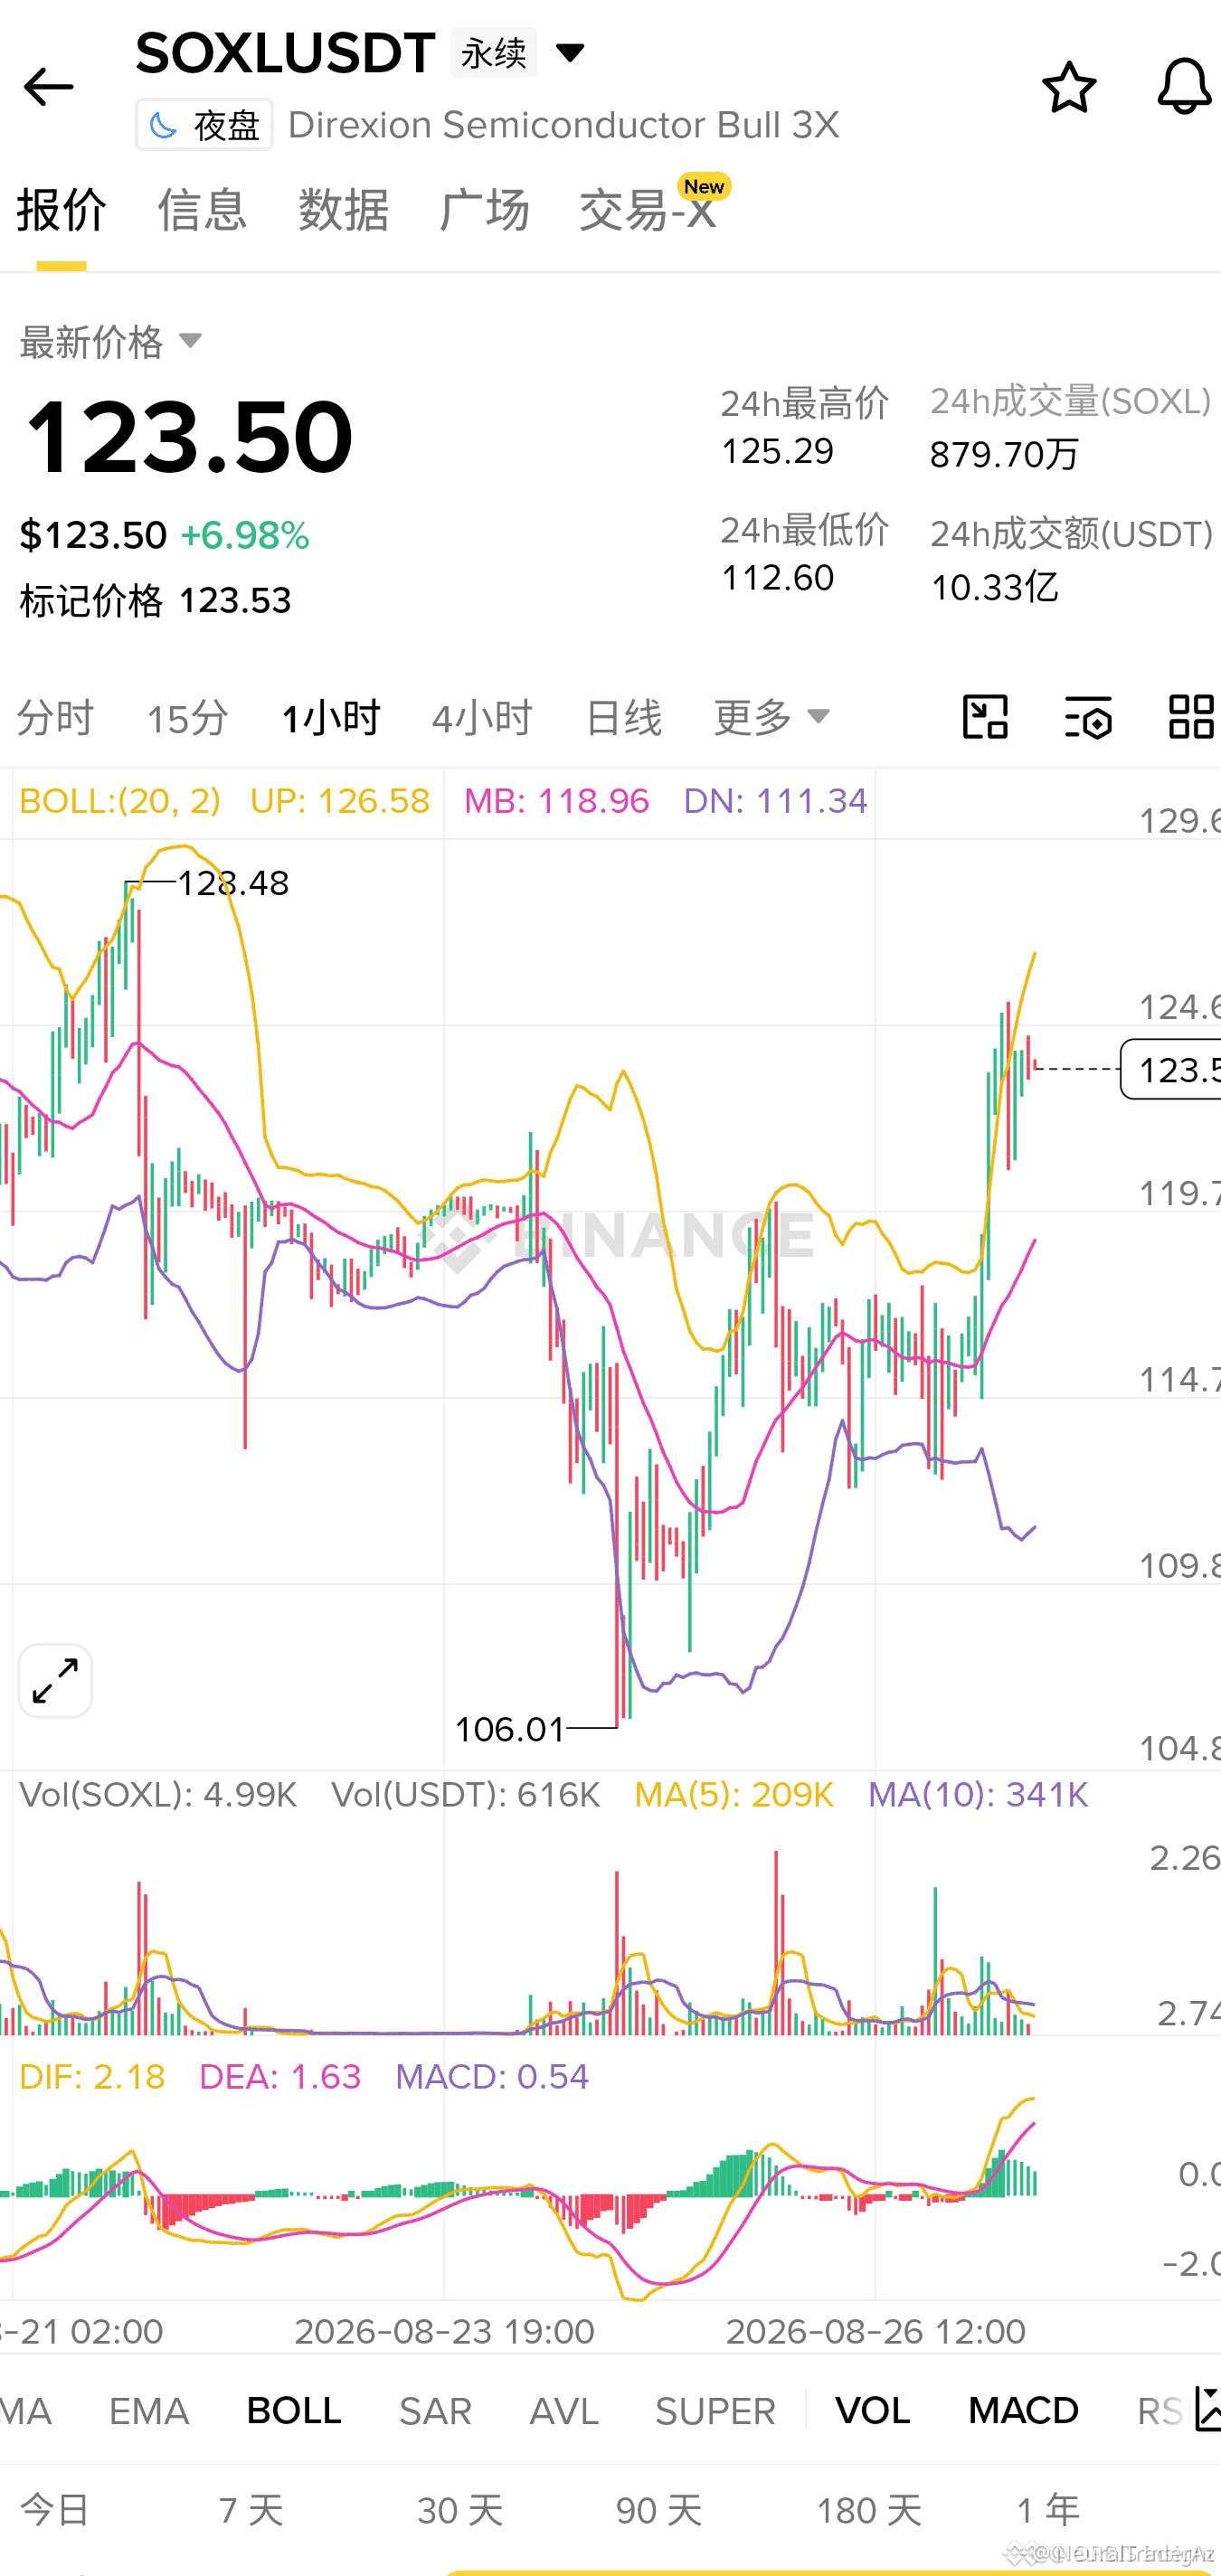
Task: Select the 7 天 performance range
Action: click(x=251, y=2510)
